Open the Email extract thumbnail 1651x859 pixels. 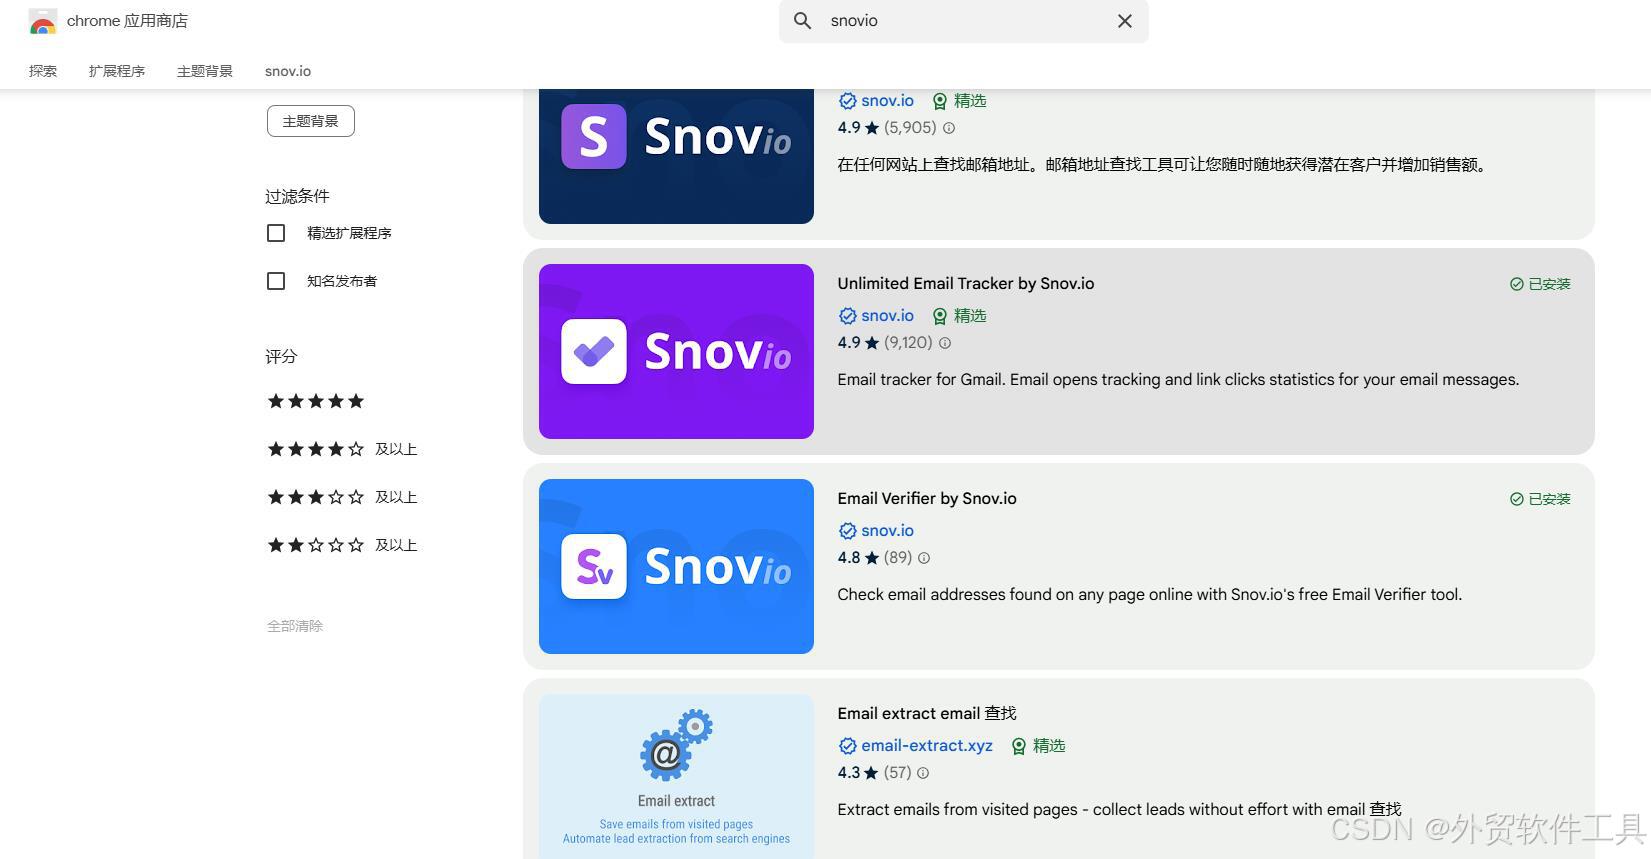[x=676, y=776]
